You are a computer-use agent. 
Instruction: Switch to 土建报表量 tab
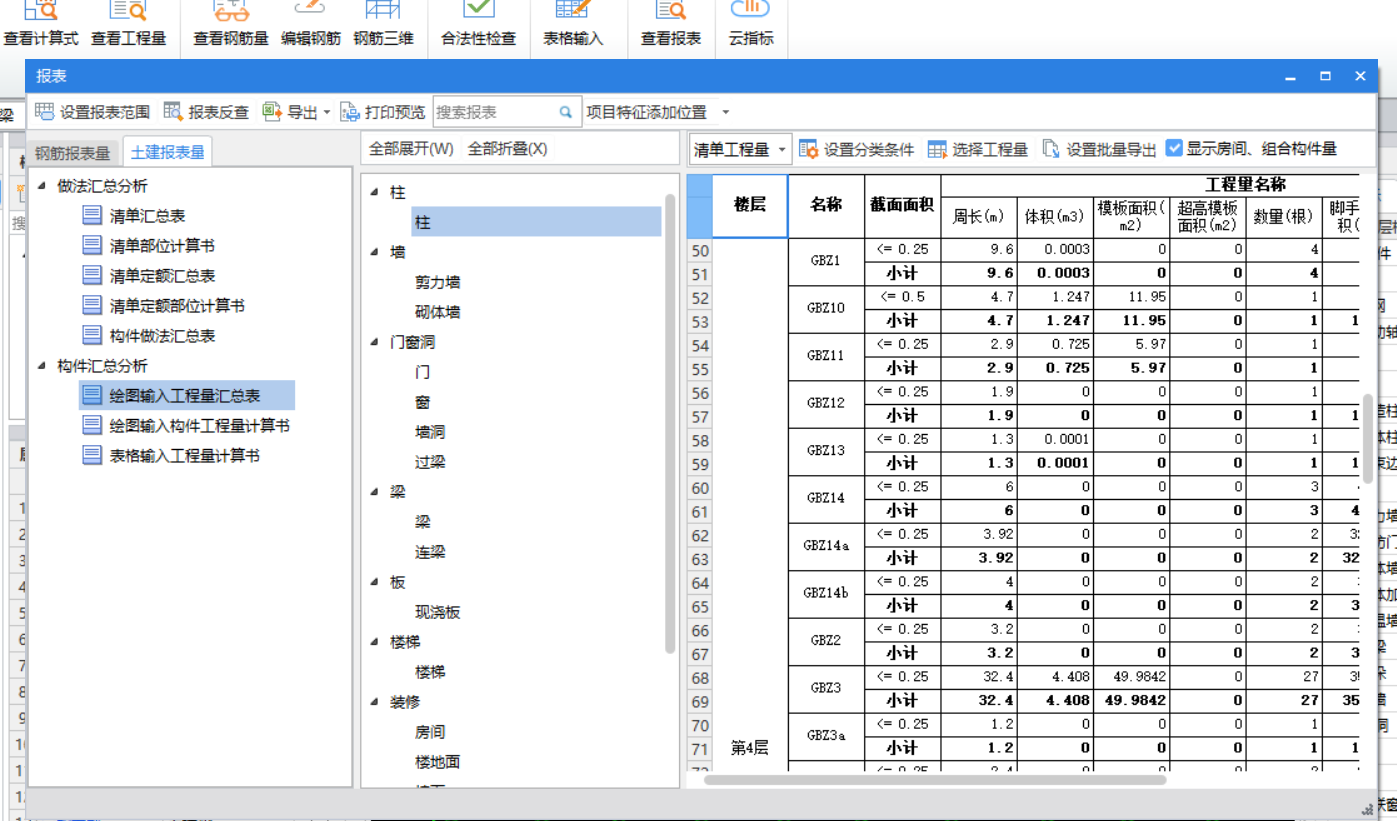(168, 152)
